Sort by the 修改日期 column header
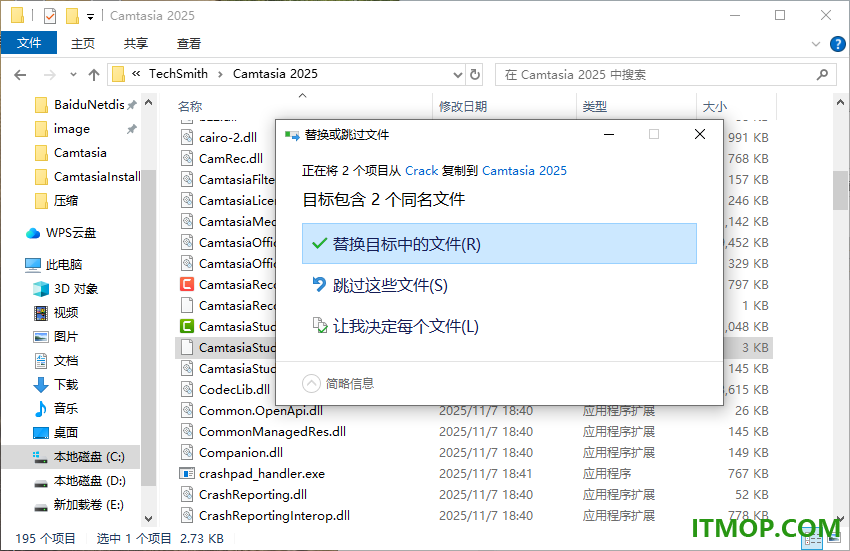 [463, 107]
